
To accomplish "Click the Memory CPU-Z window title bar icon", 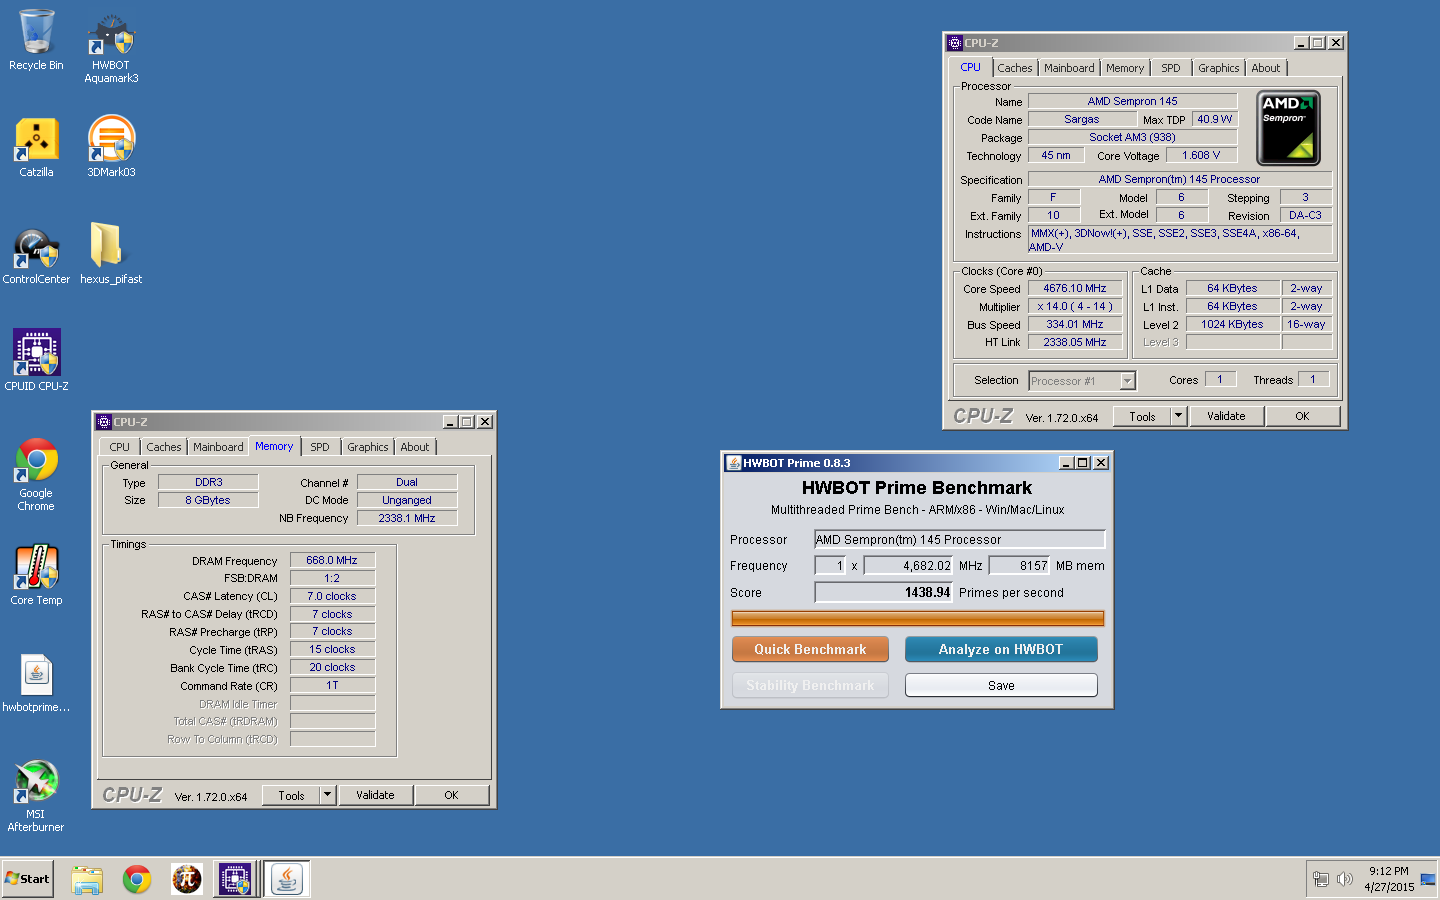I will coord(104,422).
